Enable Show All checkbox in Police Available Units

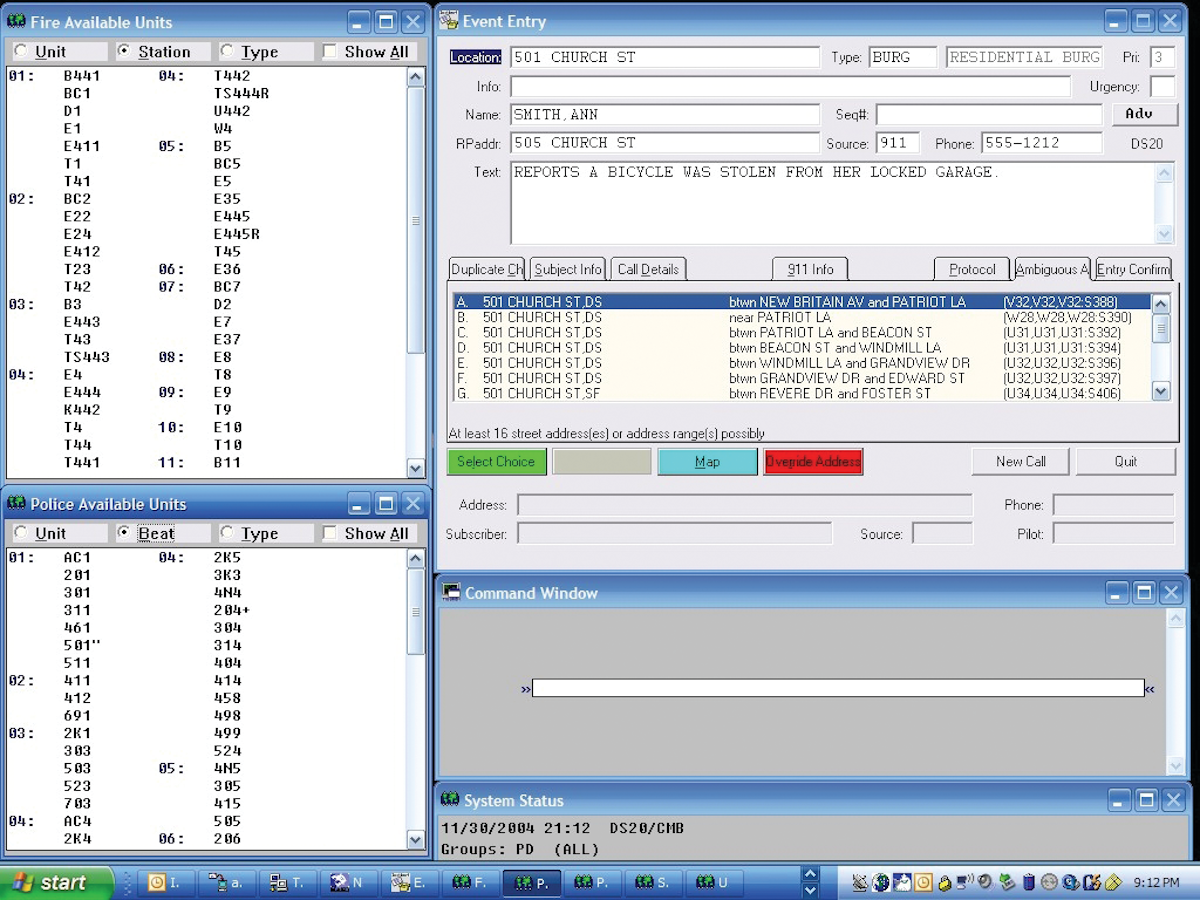[x=330, y=534]
